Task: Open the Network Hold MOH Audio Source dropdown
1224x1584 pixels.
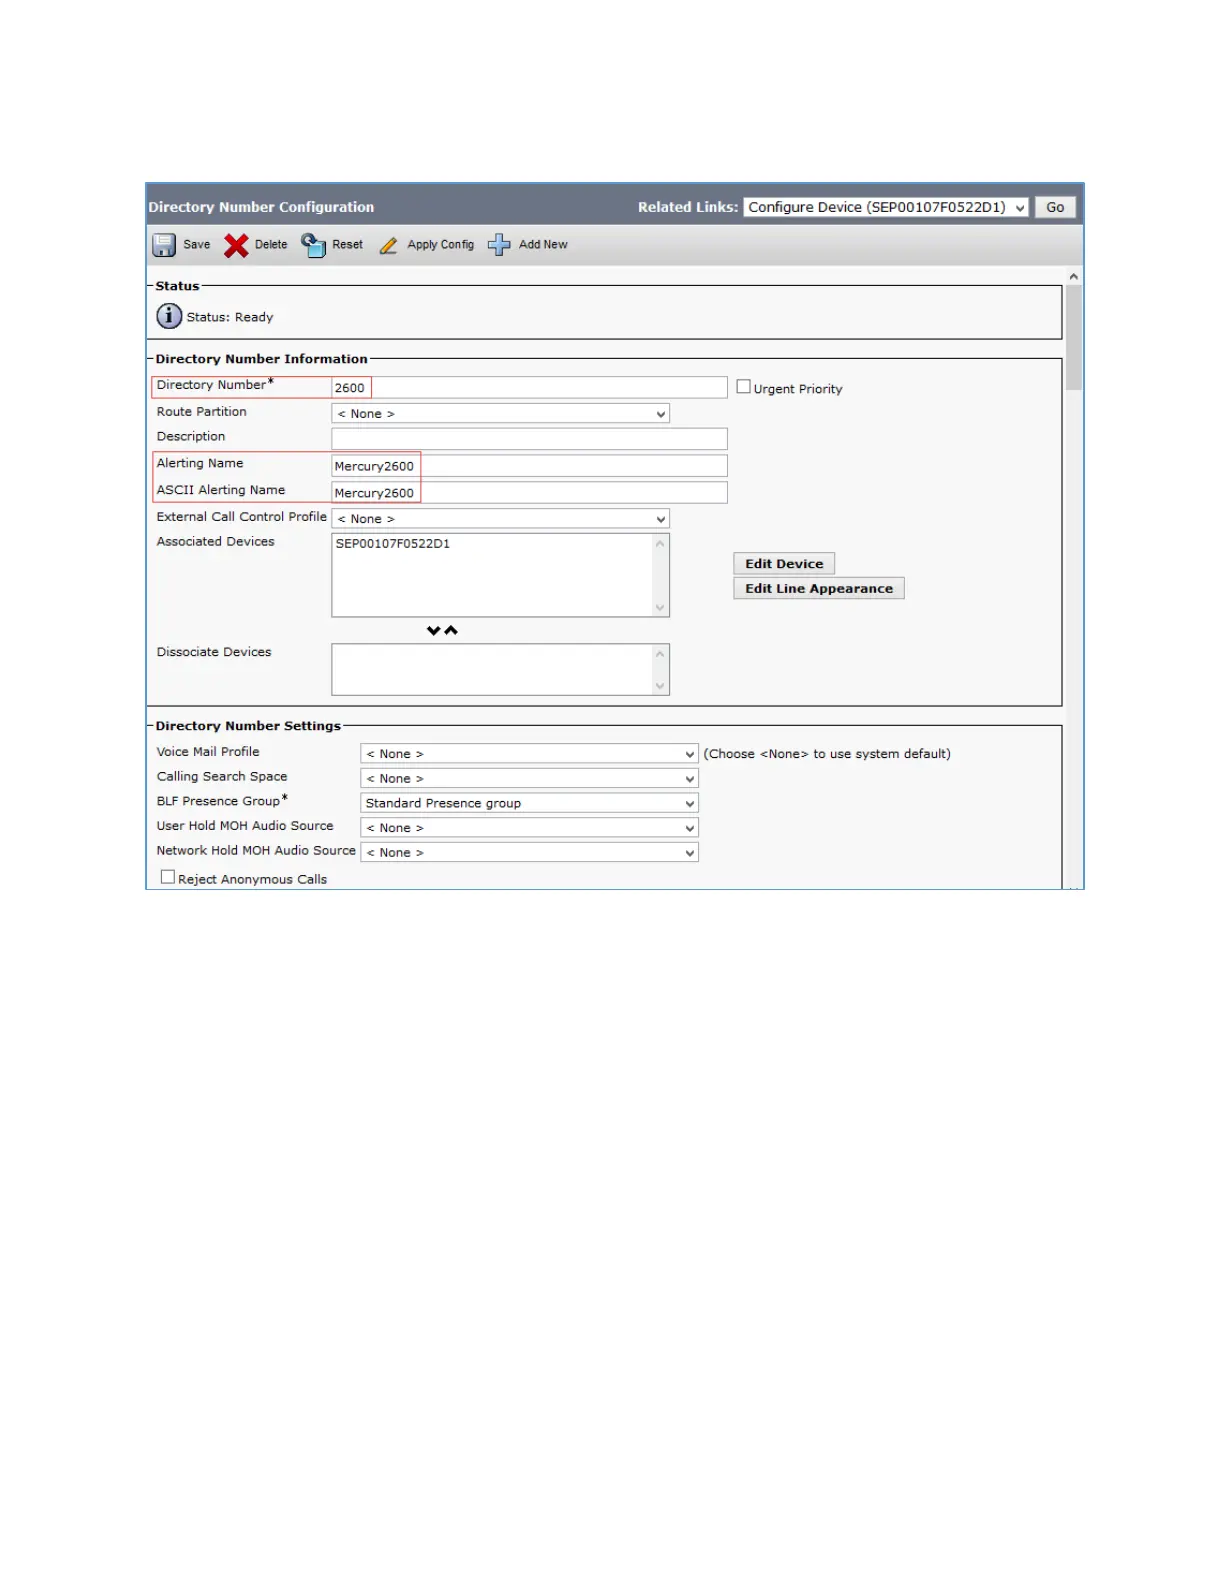Action: pos(529,853)
